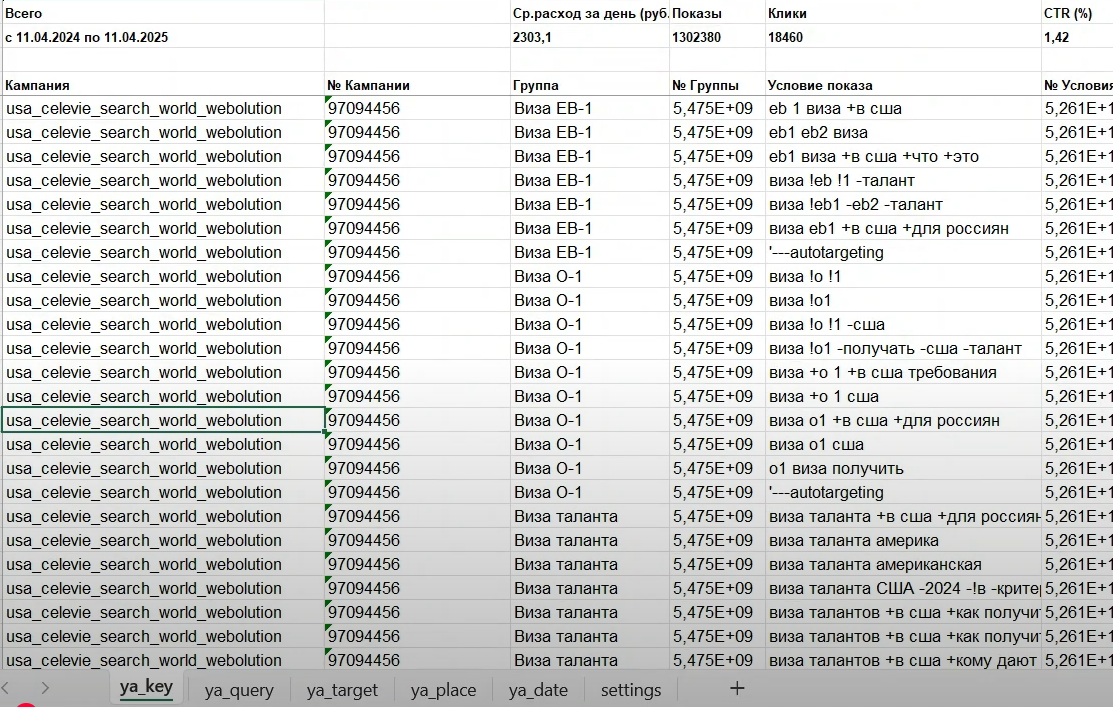
Task: Click the autotargeting cell in Виза О-1 group
Action: point(903,493)
